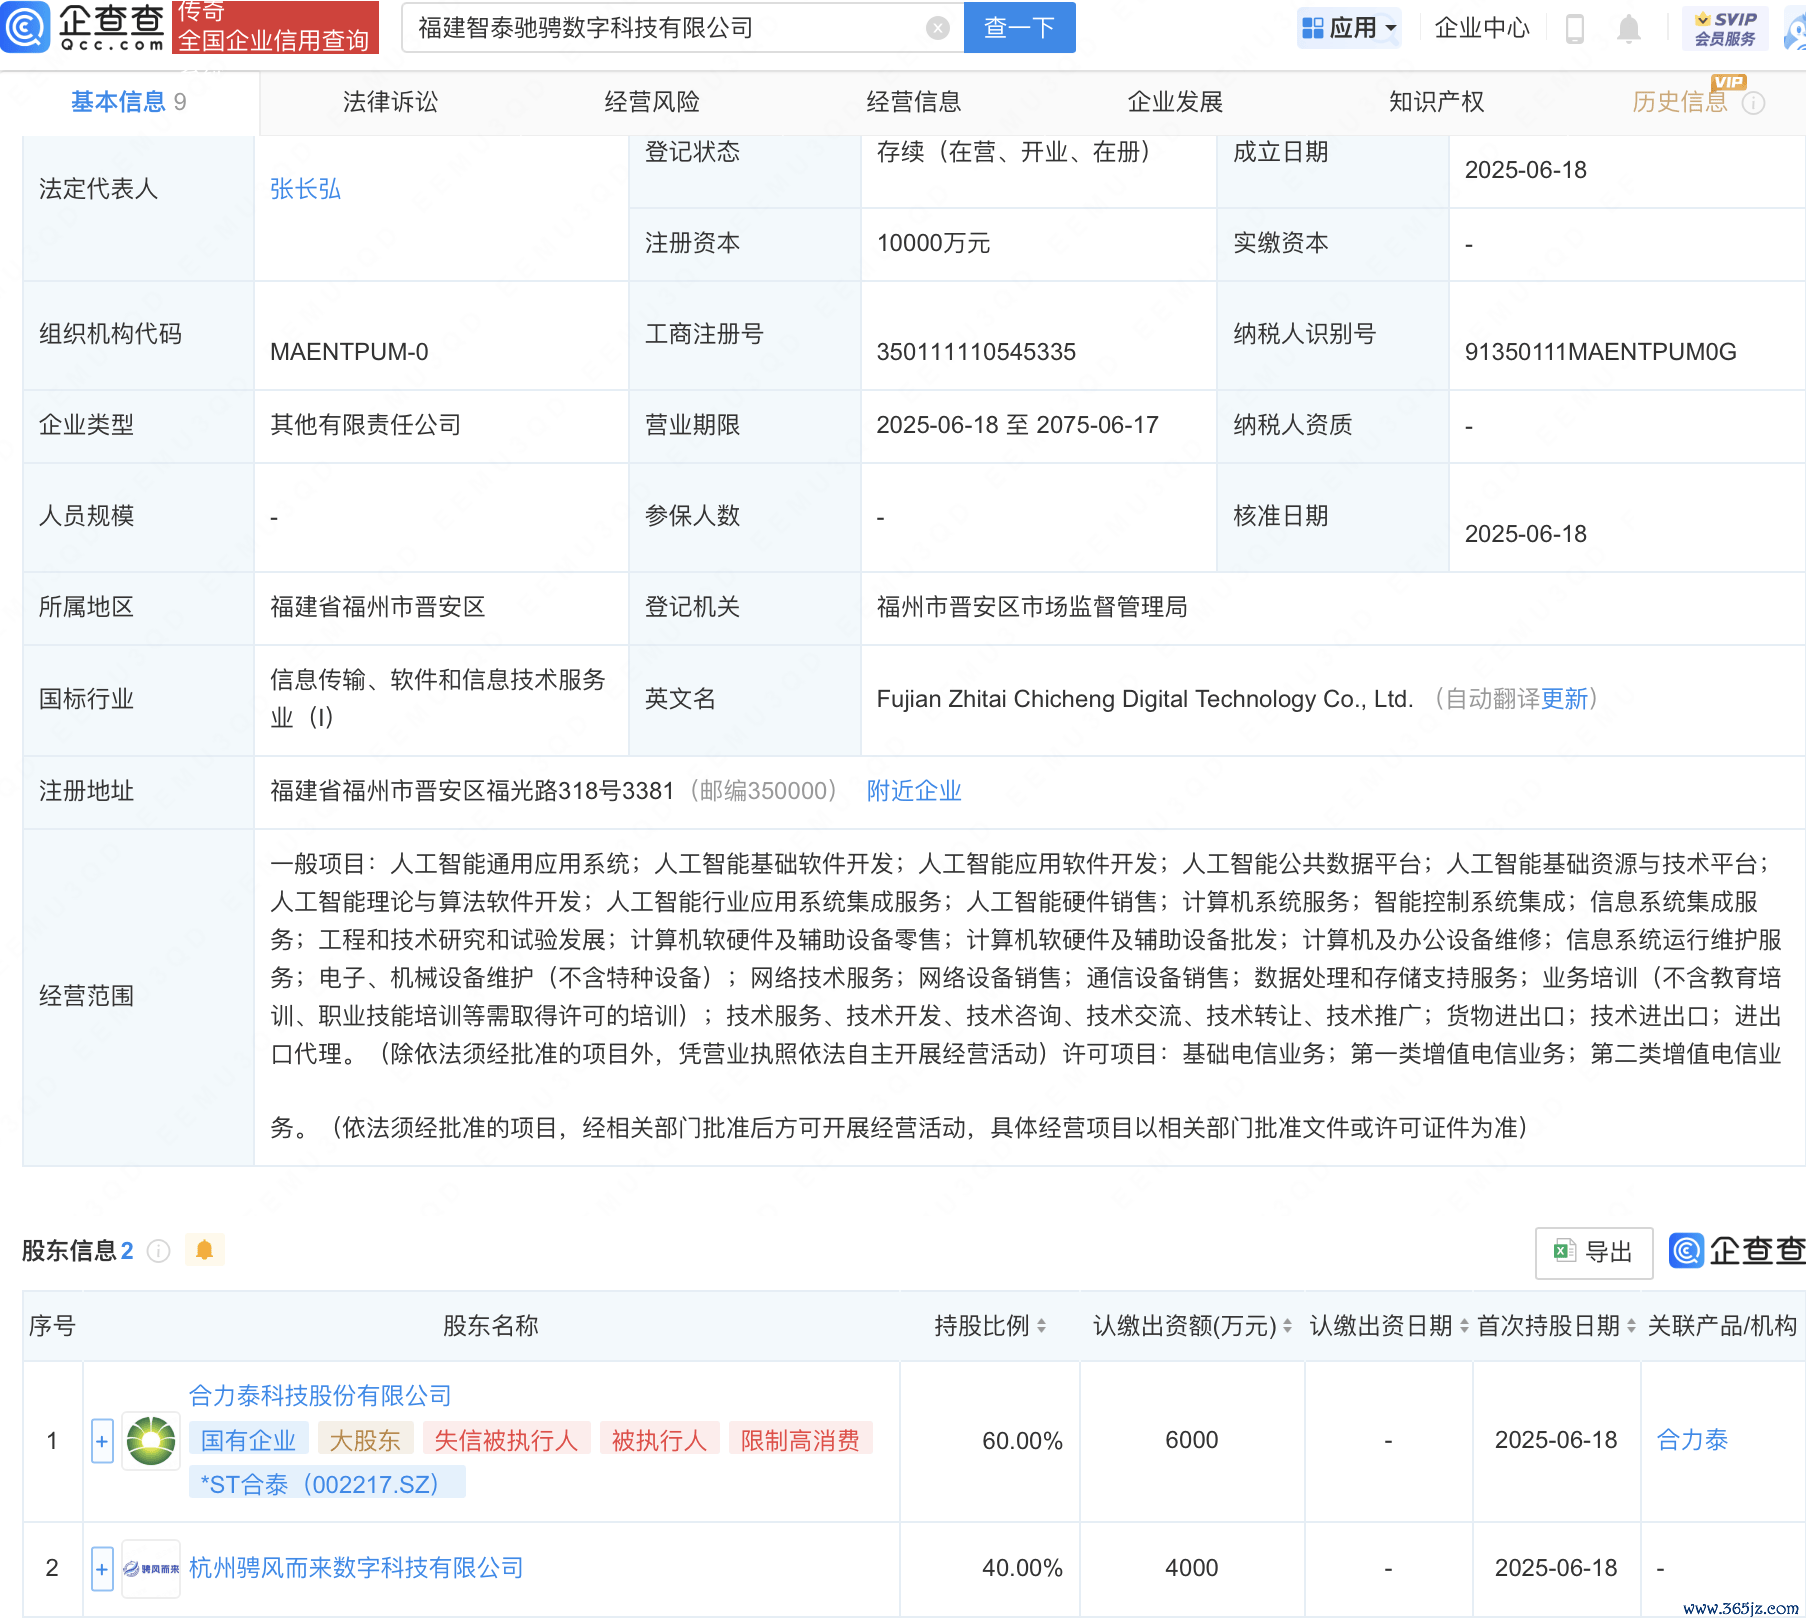Click the Qichacha logo icon
Viewport: 1806px width, 1624px height.
[x=26, y=27]
